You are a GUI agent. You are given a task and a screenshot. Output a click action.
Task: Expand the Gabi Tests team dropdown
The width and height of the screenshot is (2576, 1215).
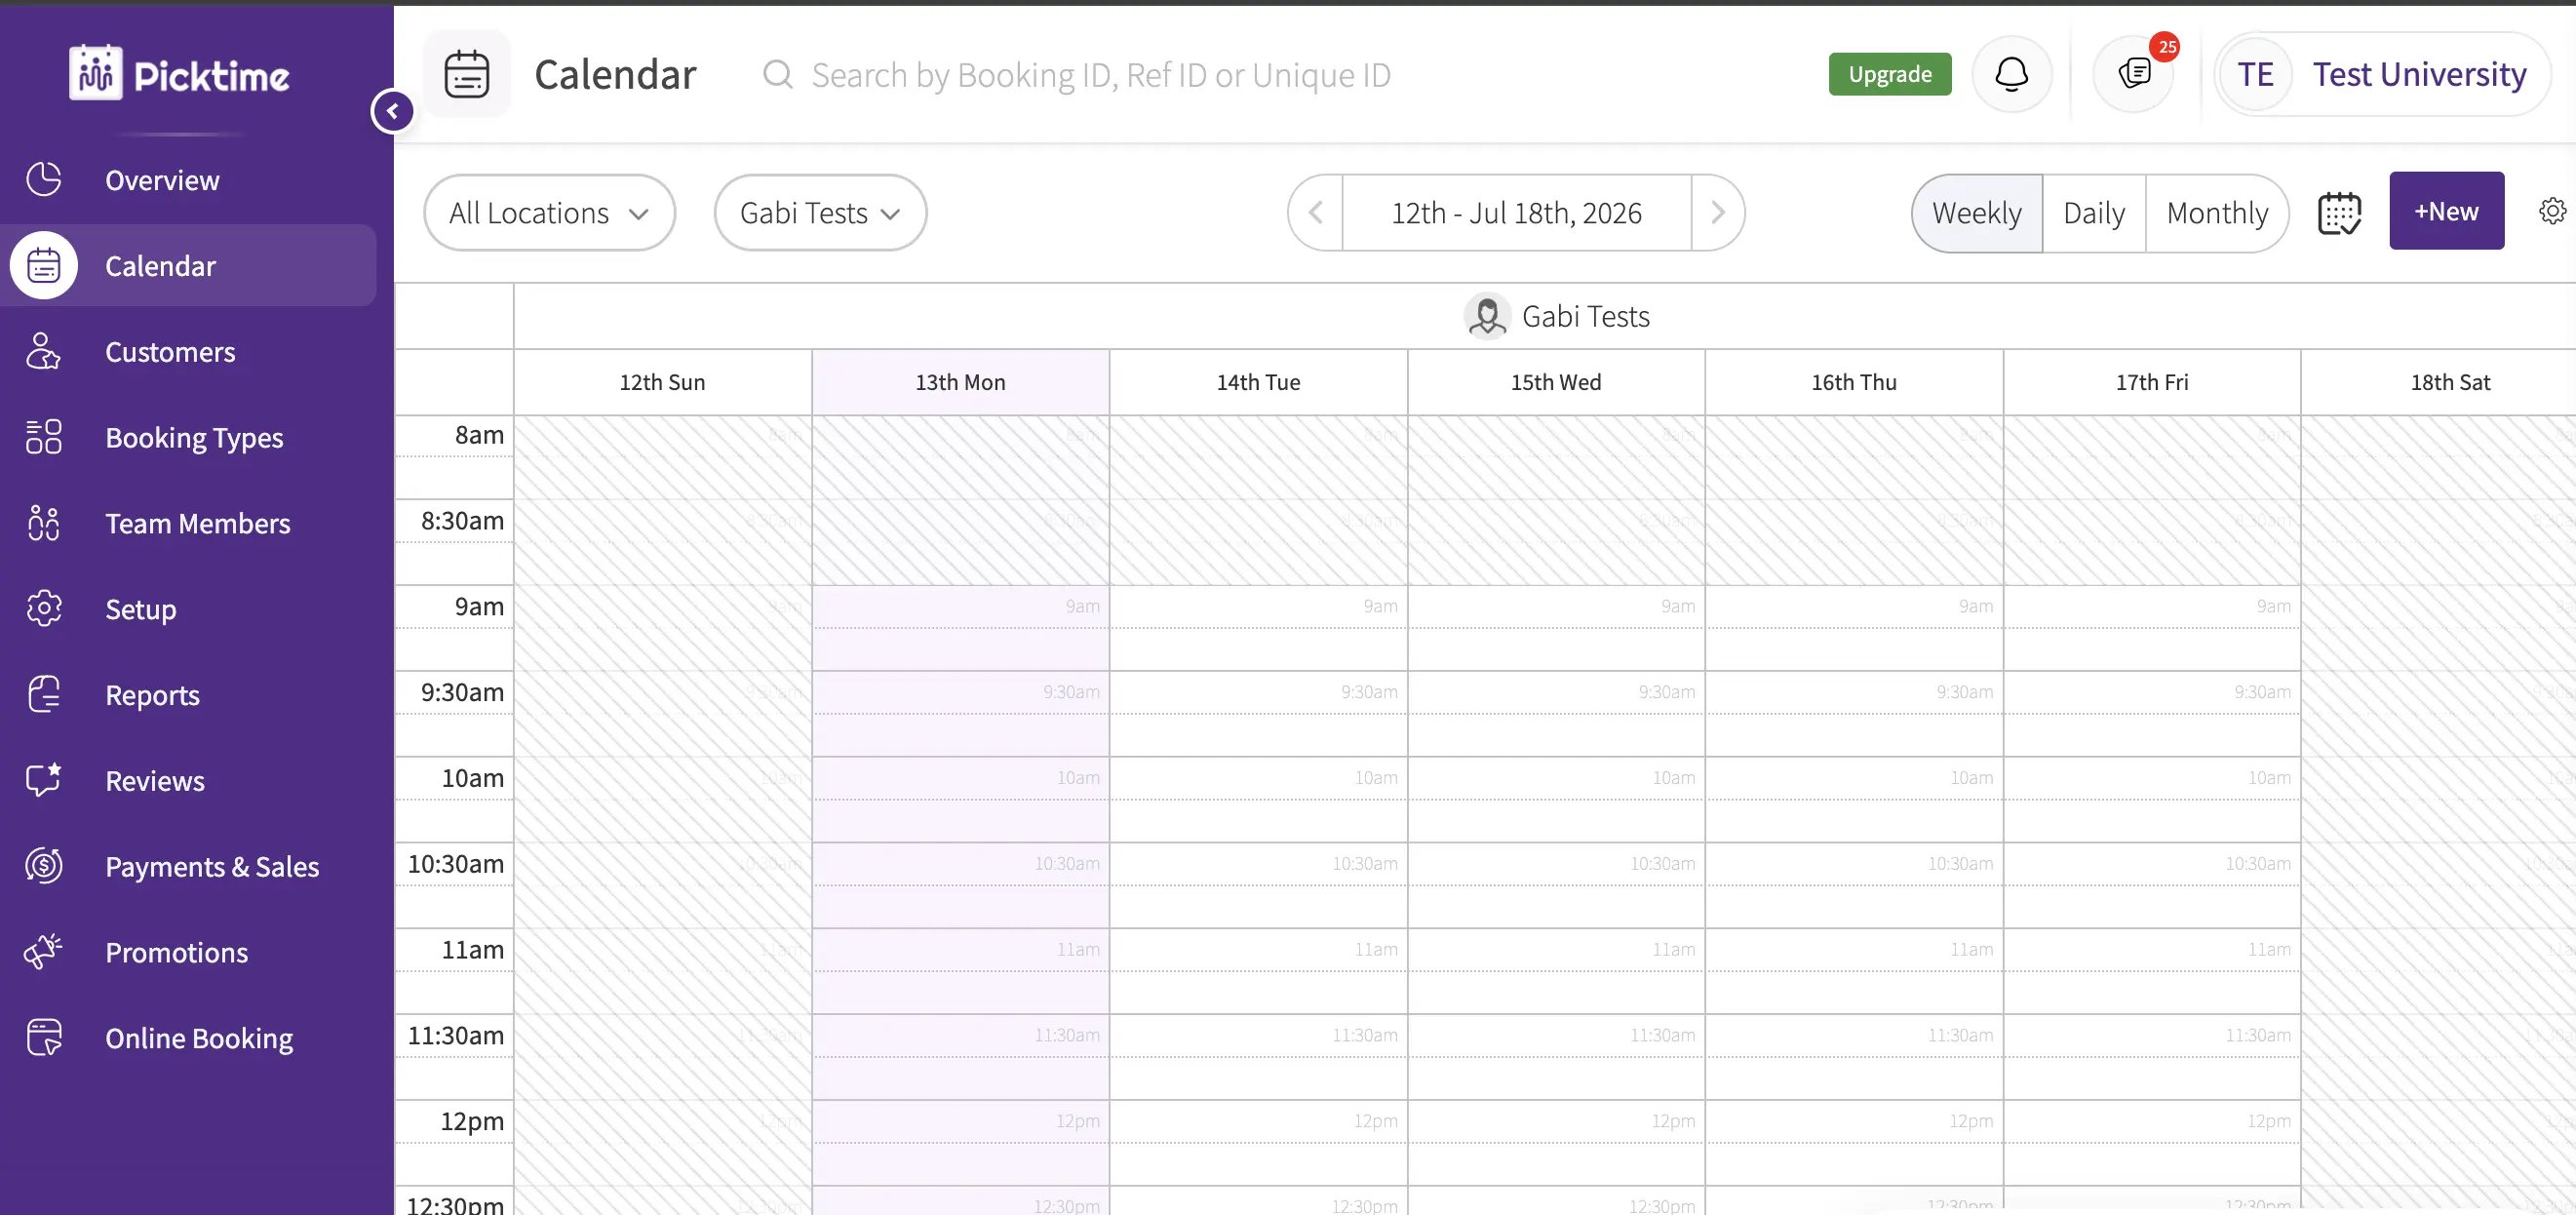pyautogui.click(x=820, y=213)
